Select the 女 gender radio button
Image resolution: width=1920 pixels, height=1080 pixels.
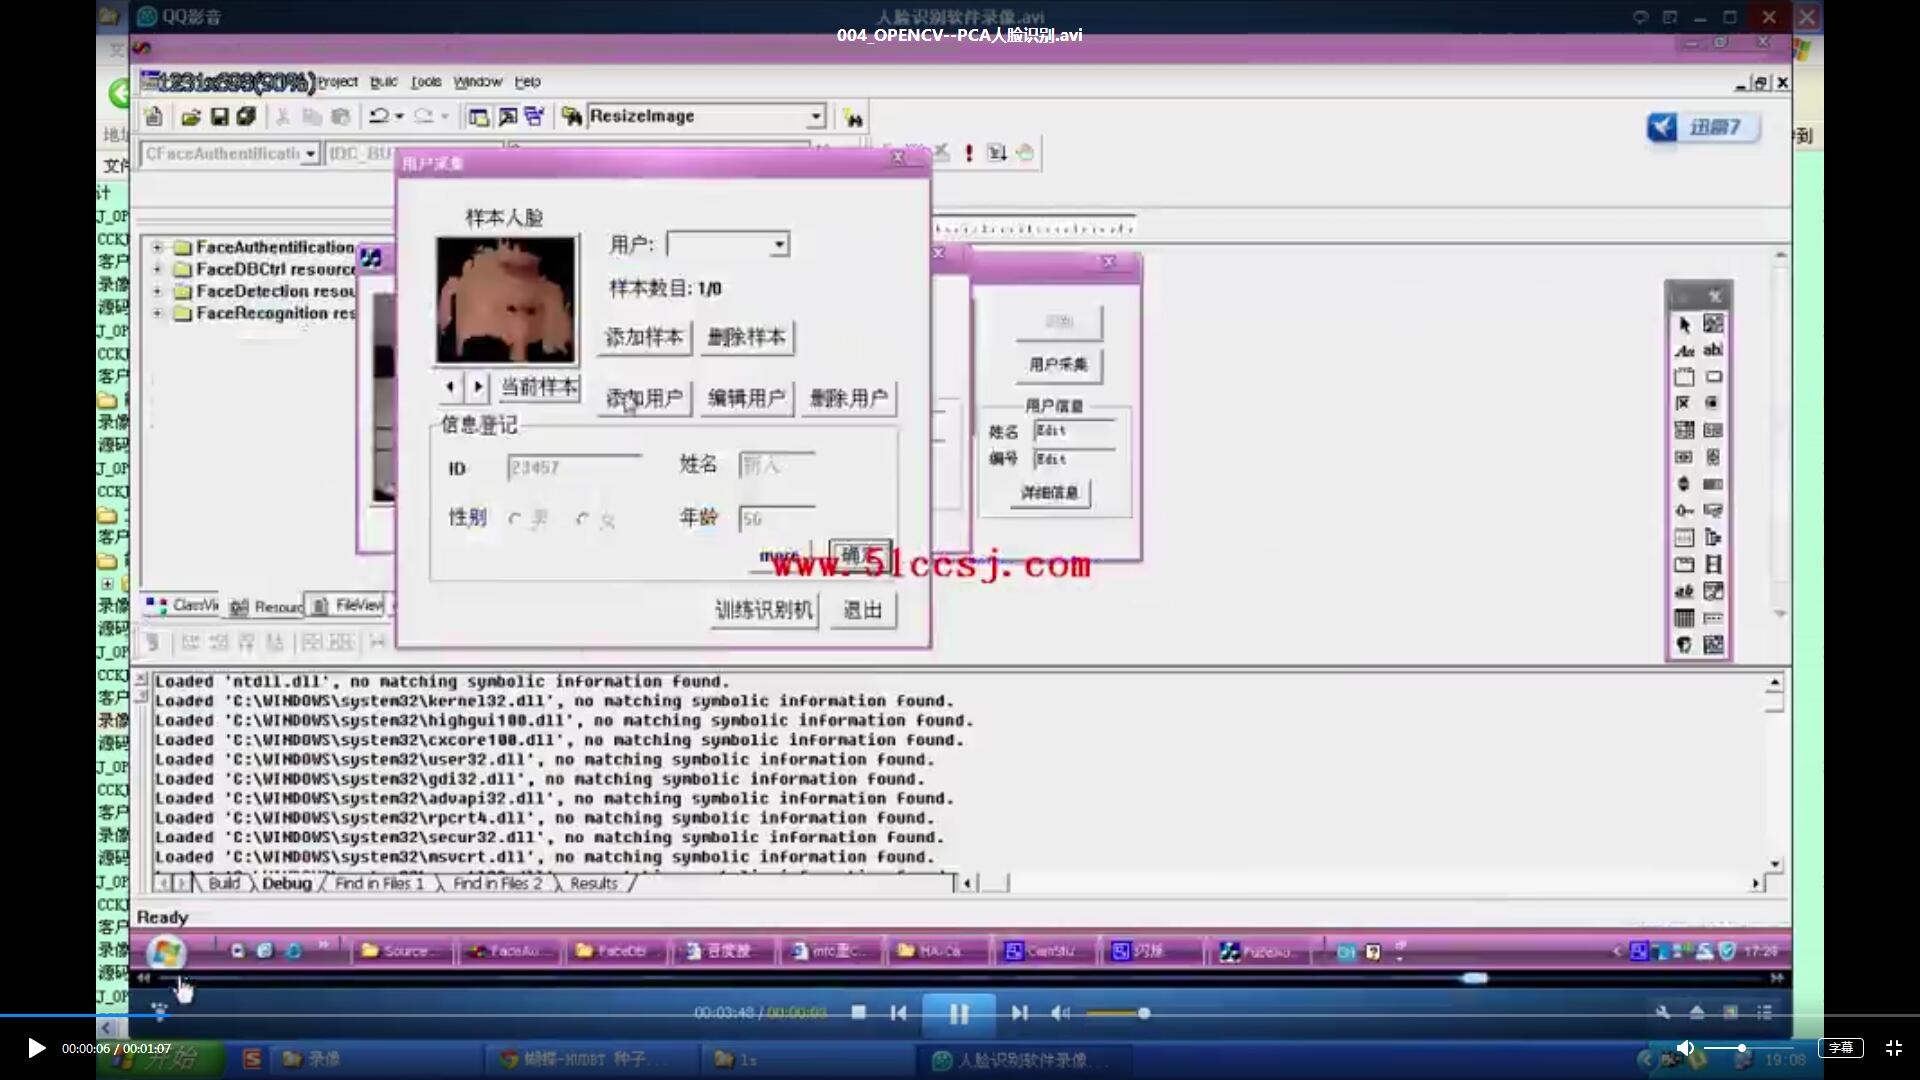coord(582,519)
